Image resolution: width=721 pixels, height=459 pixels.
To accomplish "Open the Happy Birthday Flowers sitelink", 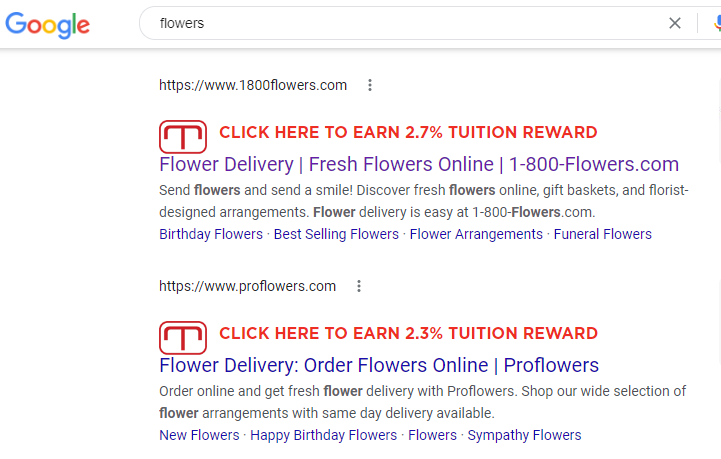I will pyautogui.click(x=323, y=435).
